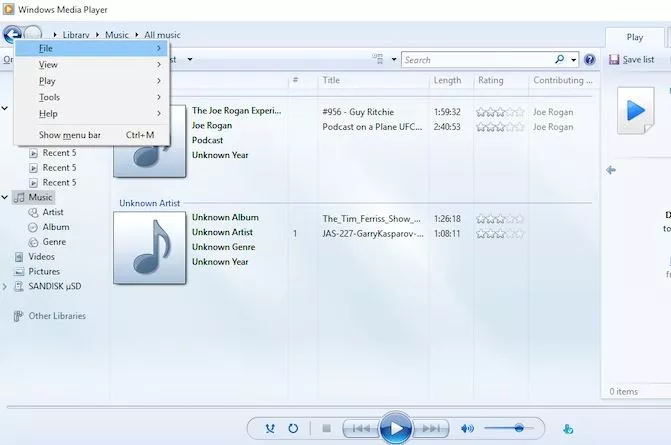671x445 pixels.
Task: Click the blue play placeholder thumbnail
Action: pos(635,110)
